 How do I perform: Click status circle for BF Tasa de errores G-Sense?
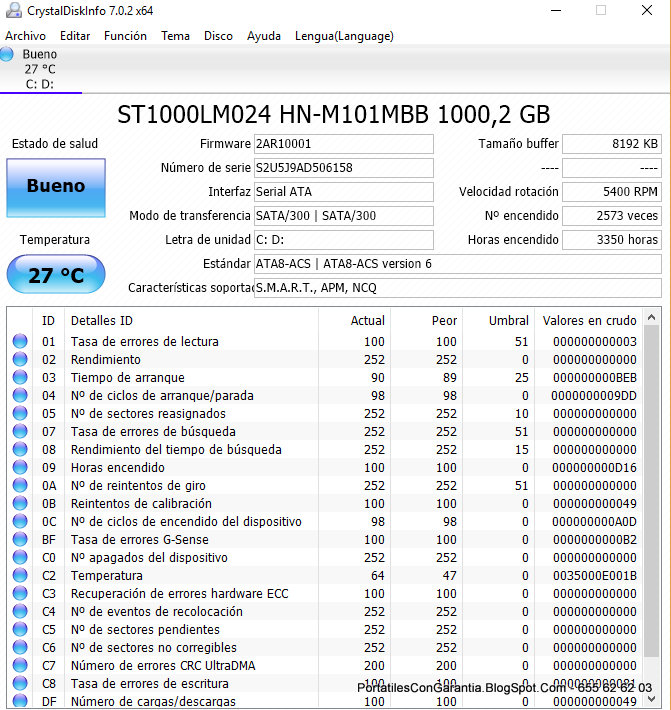click(20, 539)
